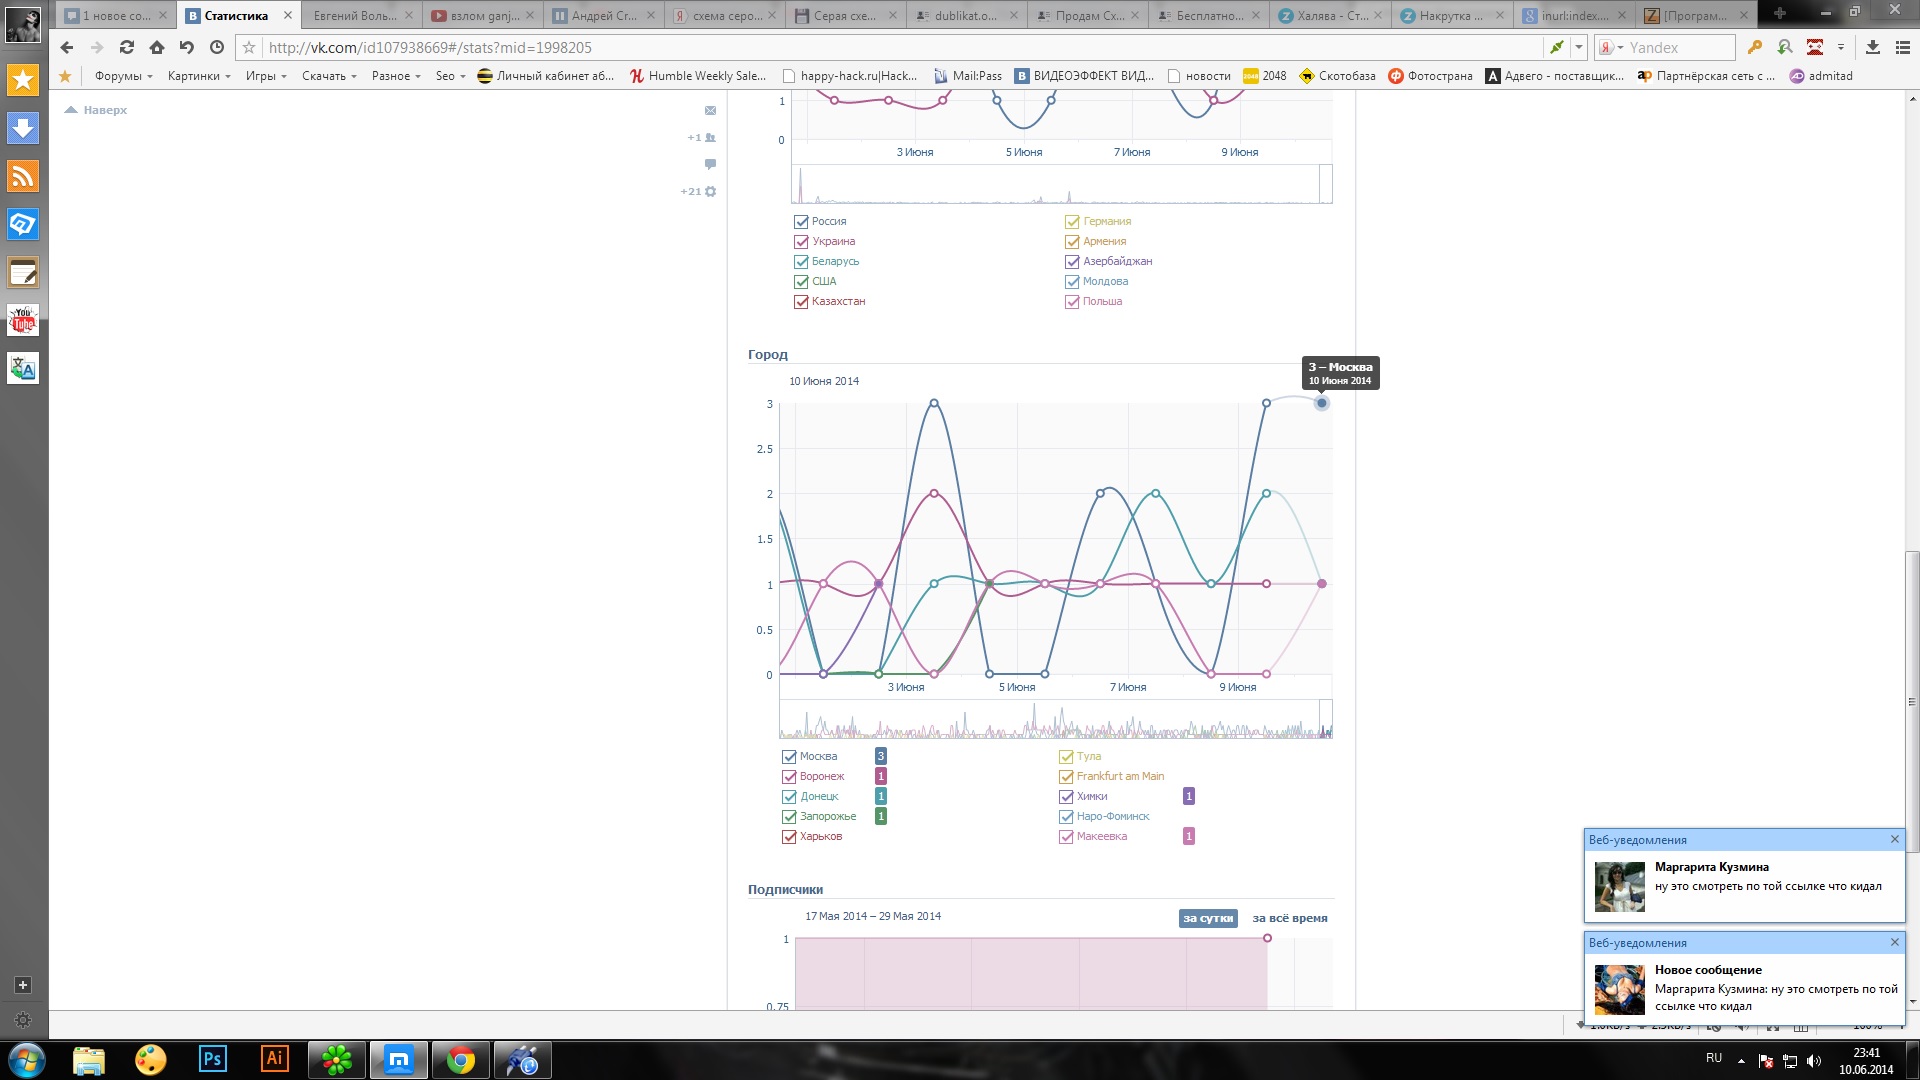Click the sidebar translator icon

point(23,368)
